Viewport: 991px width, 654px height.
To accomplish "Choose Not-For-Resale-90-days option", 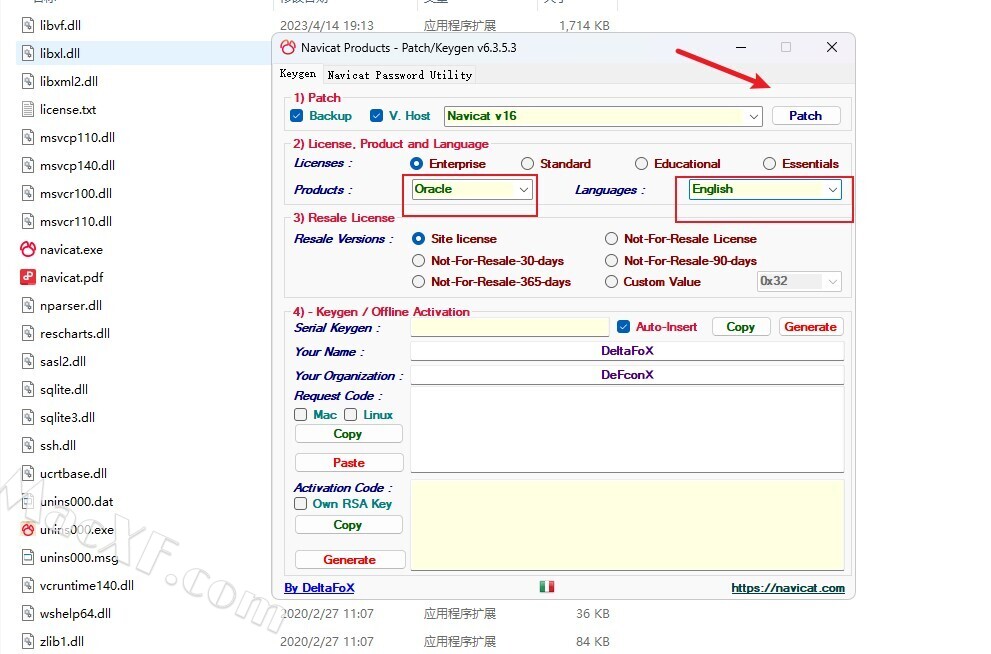I will (611, 260).
